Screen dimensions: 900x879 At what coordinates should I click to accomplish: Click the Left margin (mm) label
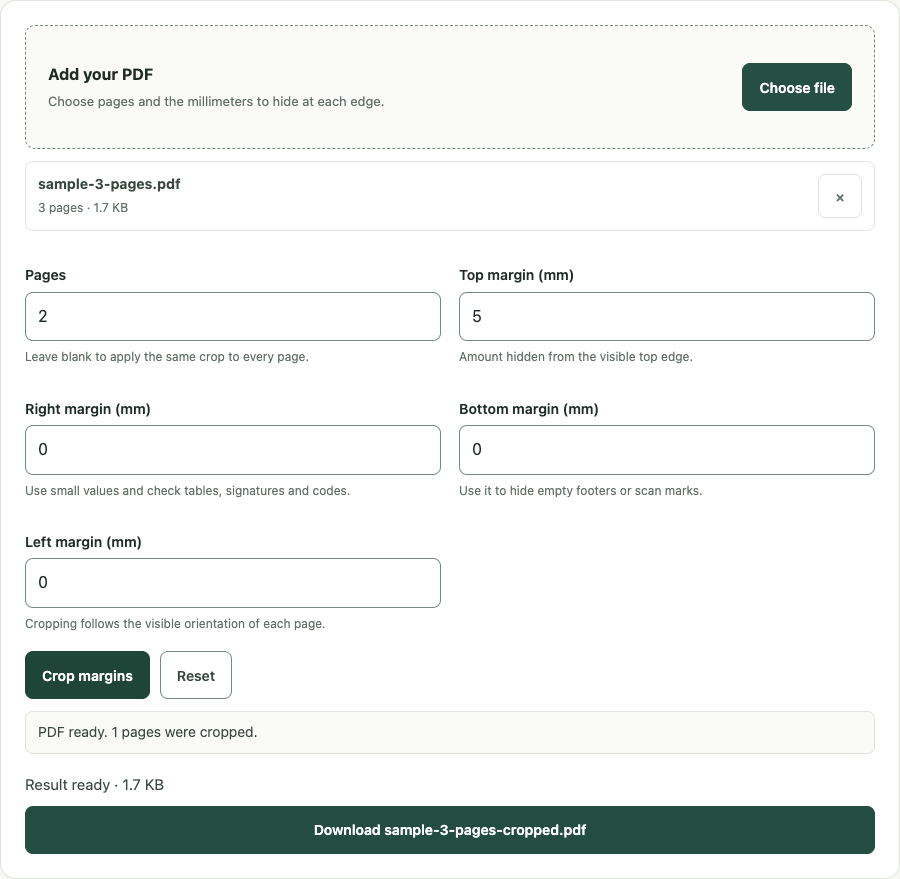pos(83,542)
